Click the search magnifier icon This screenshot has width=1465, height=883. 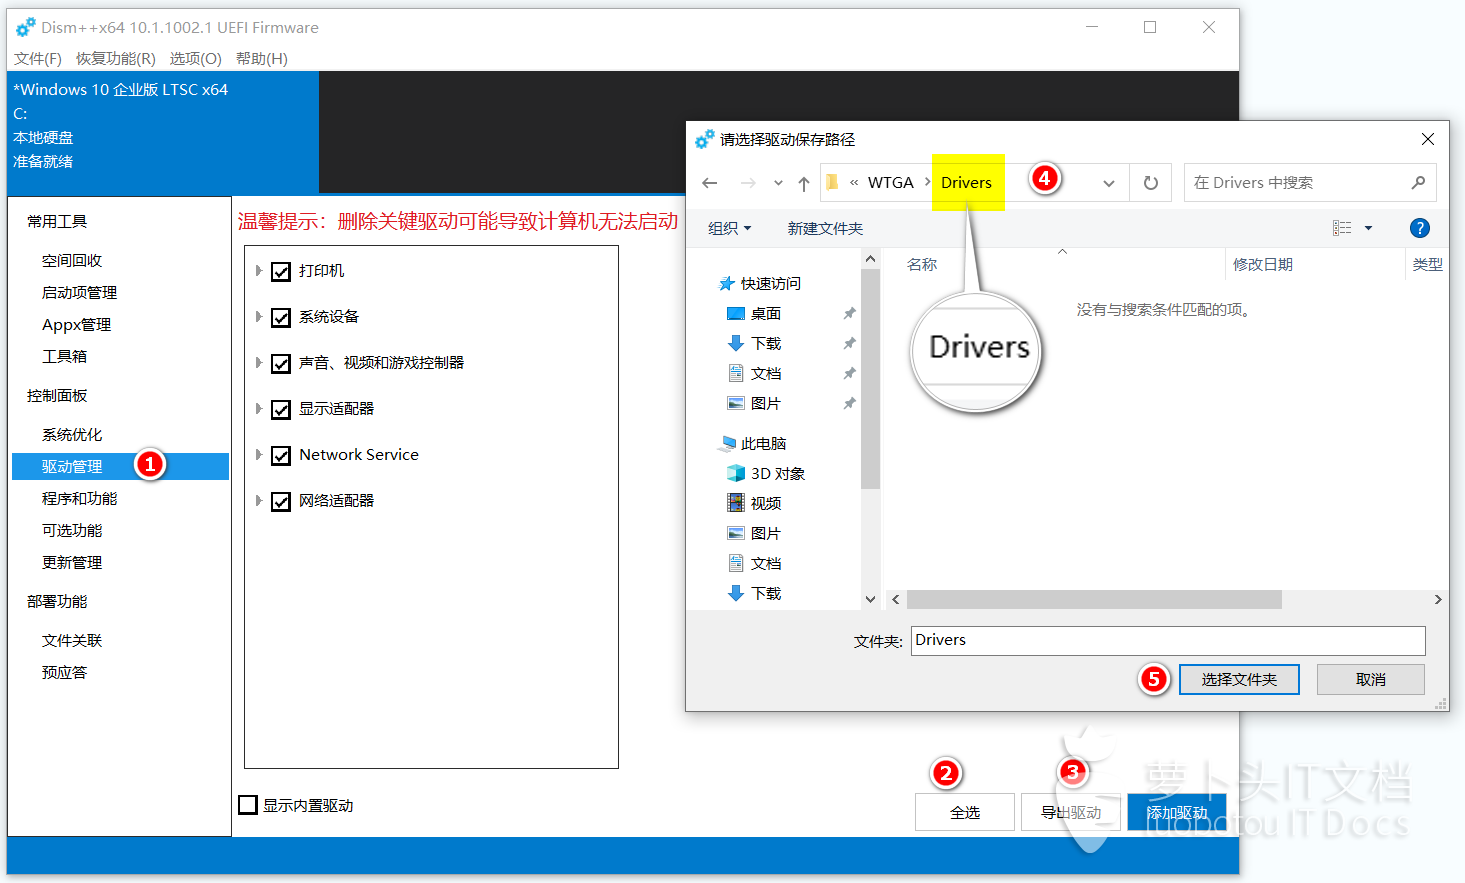(x=1418, y=183)
